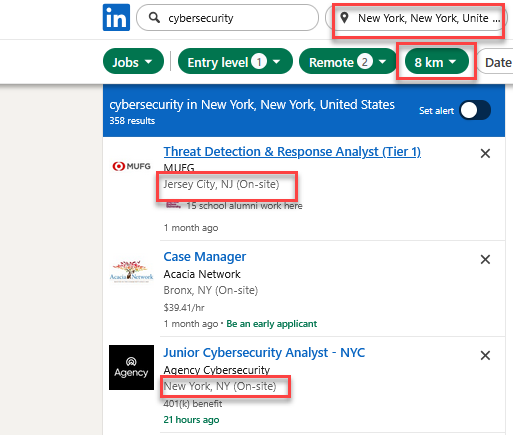
Task: Click 15 school alumni work here
Action: pos(244,206)
